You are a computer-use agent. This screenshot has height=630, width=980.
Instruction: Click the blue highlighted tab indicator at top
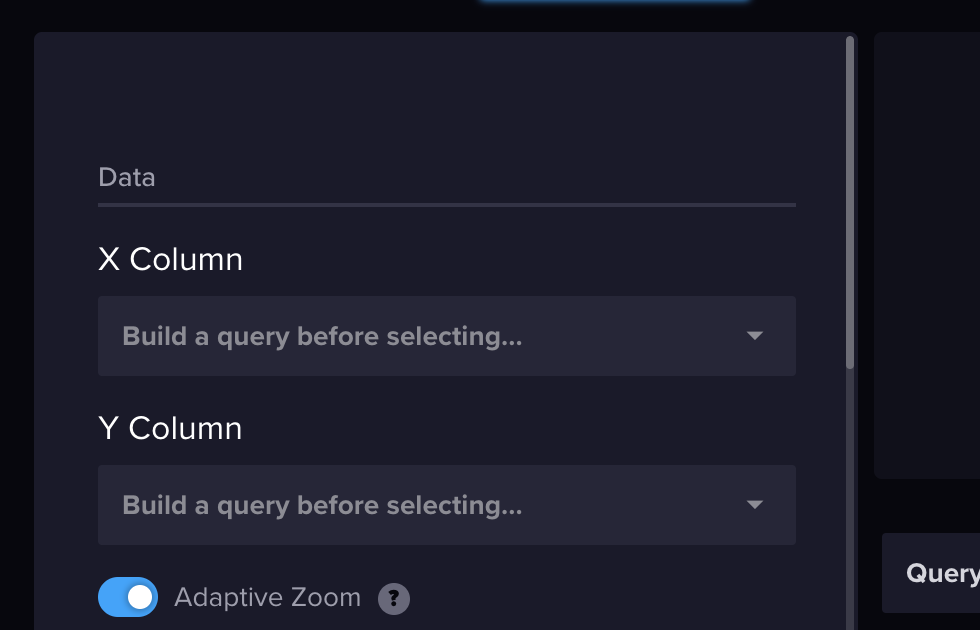615,4
